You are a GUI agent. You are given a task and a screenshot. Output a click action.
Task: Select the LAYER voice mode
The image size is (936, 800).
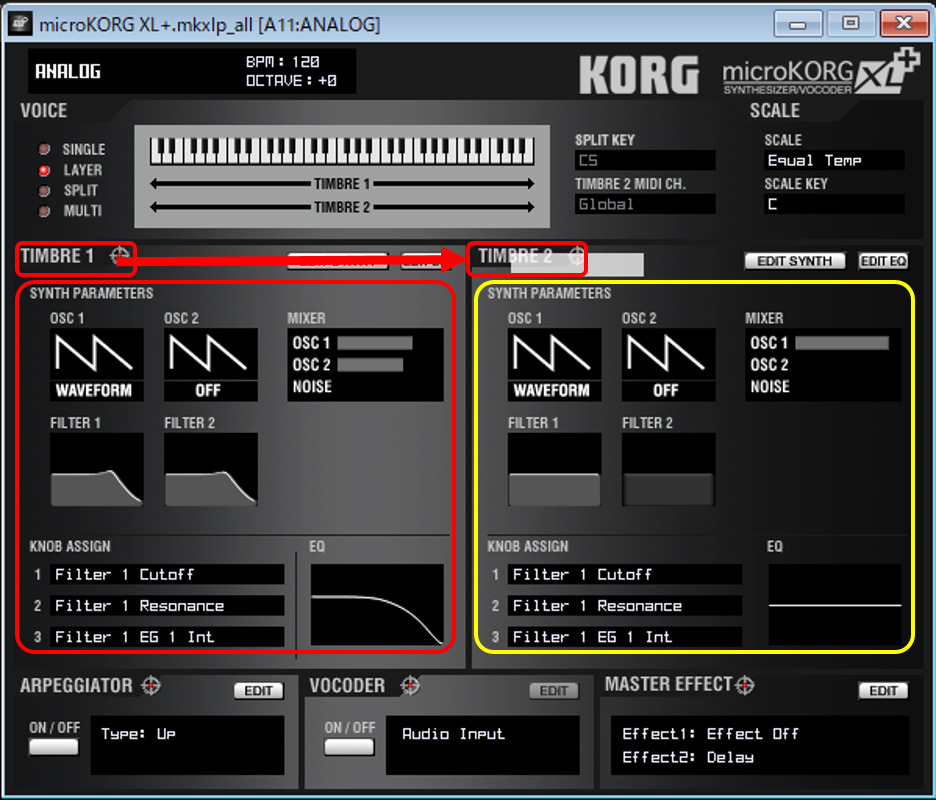click(44, 170)
